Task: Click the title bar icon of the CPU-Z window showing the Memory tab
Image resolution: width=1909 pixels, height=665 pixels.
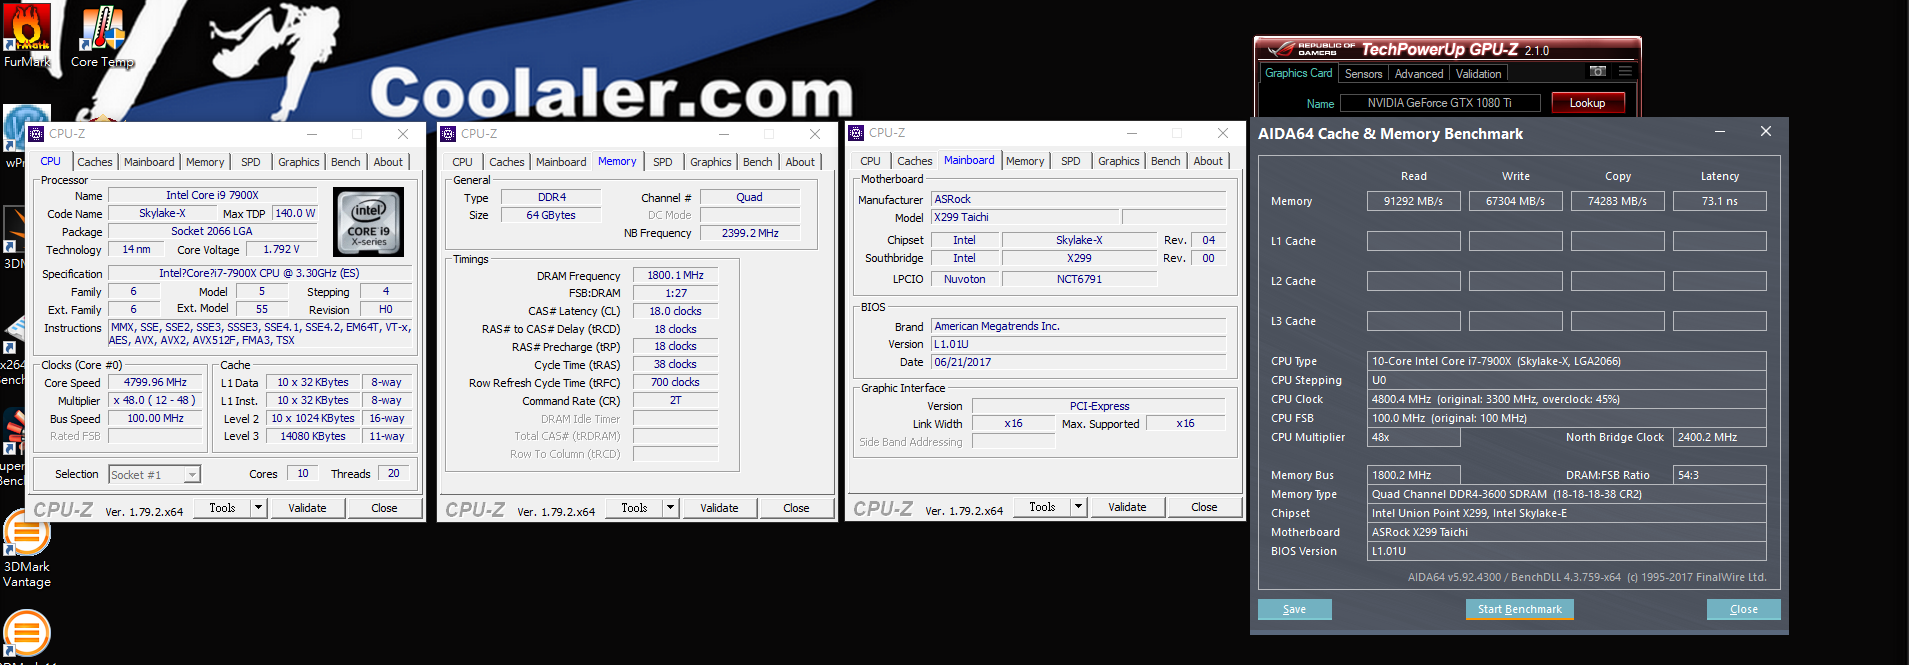Action: coord(449,134)
